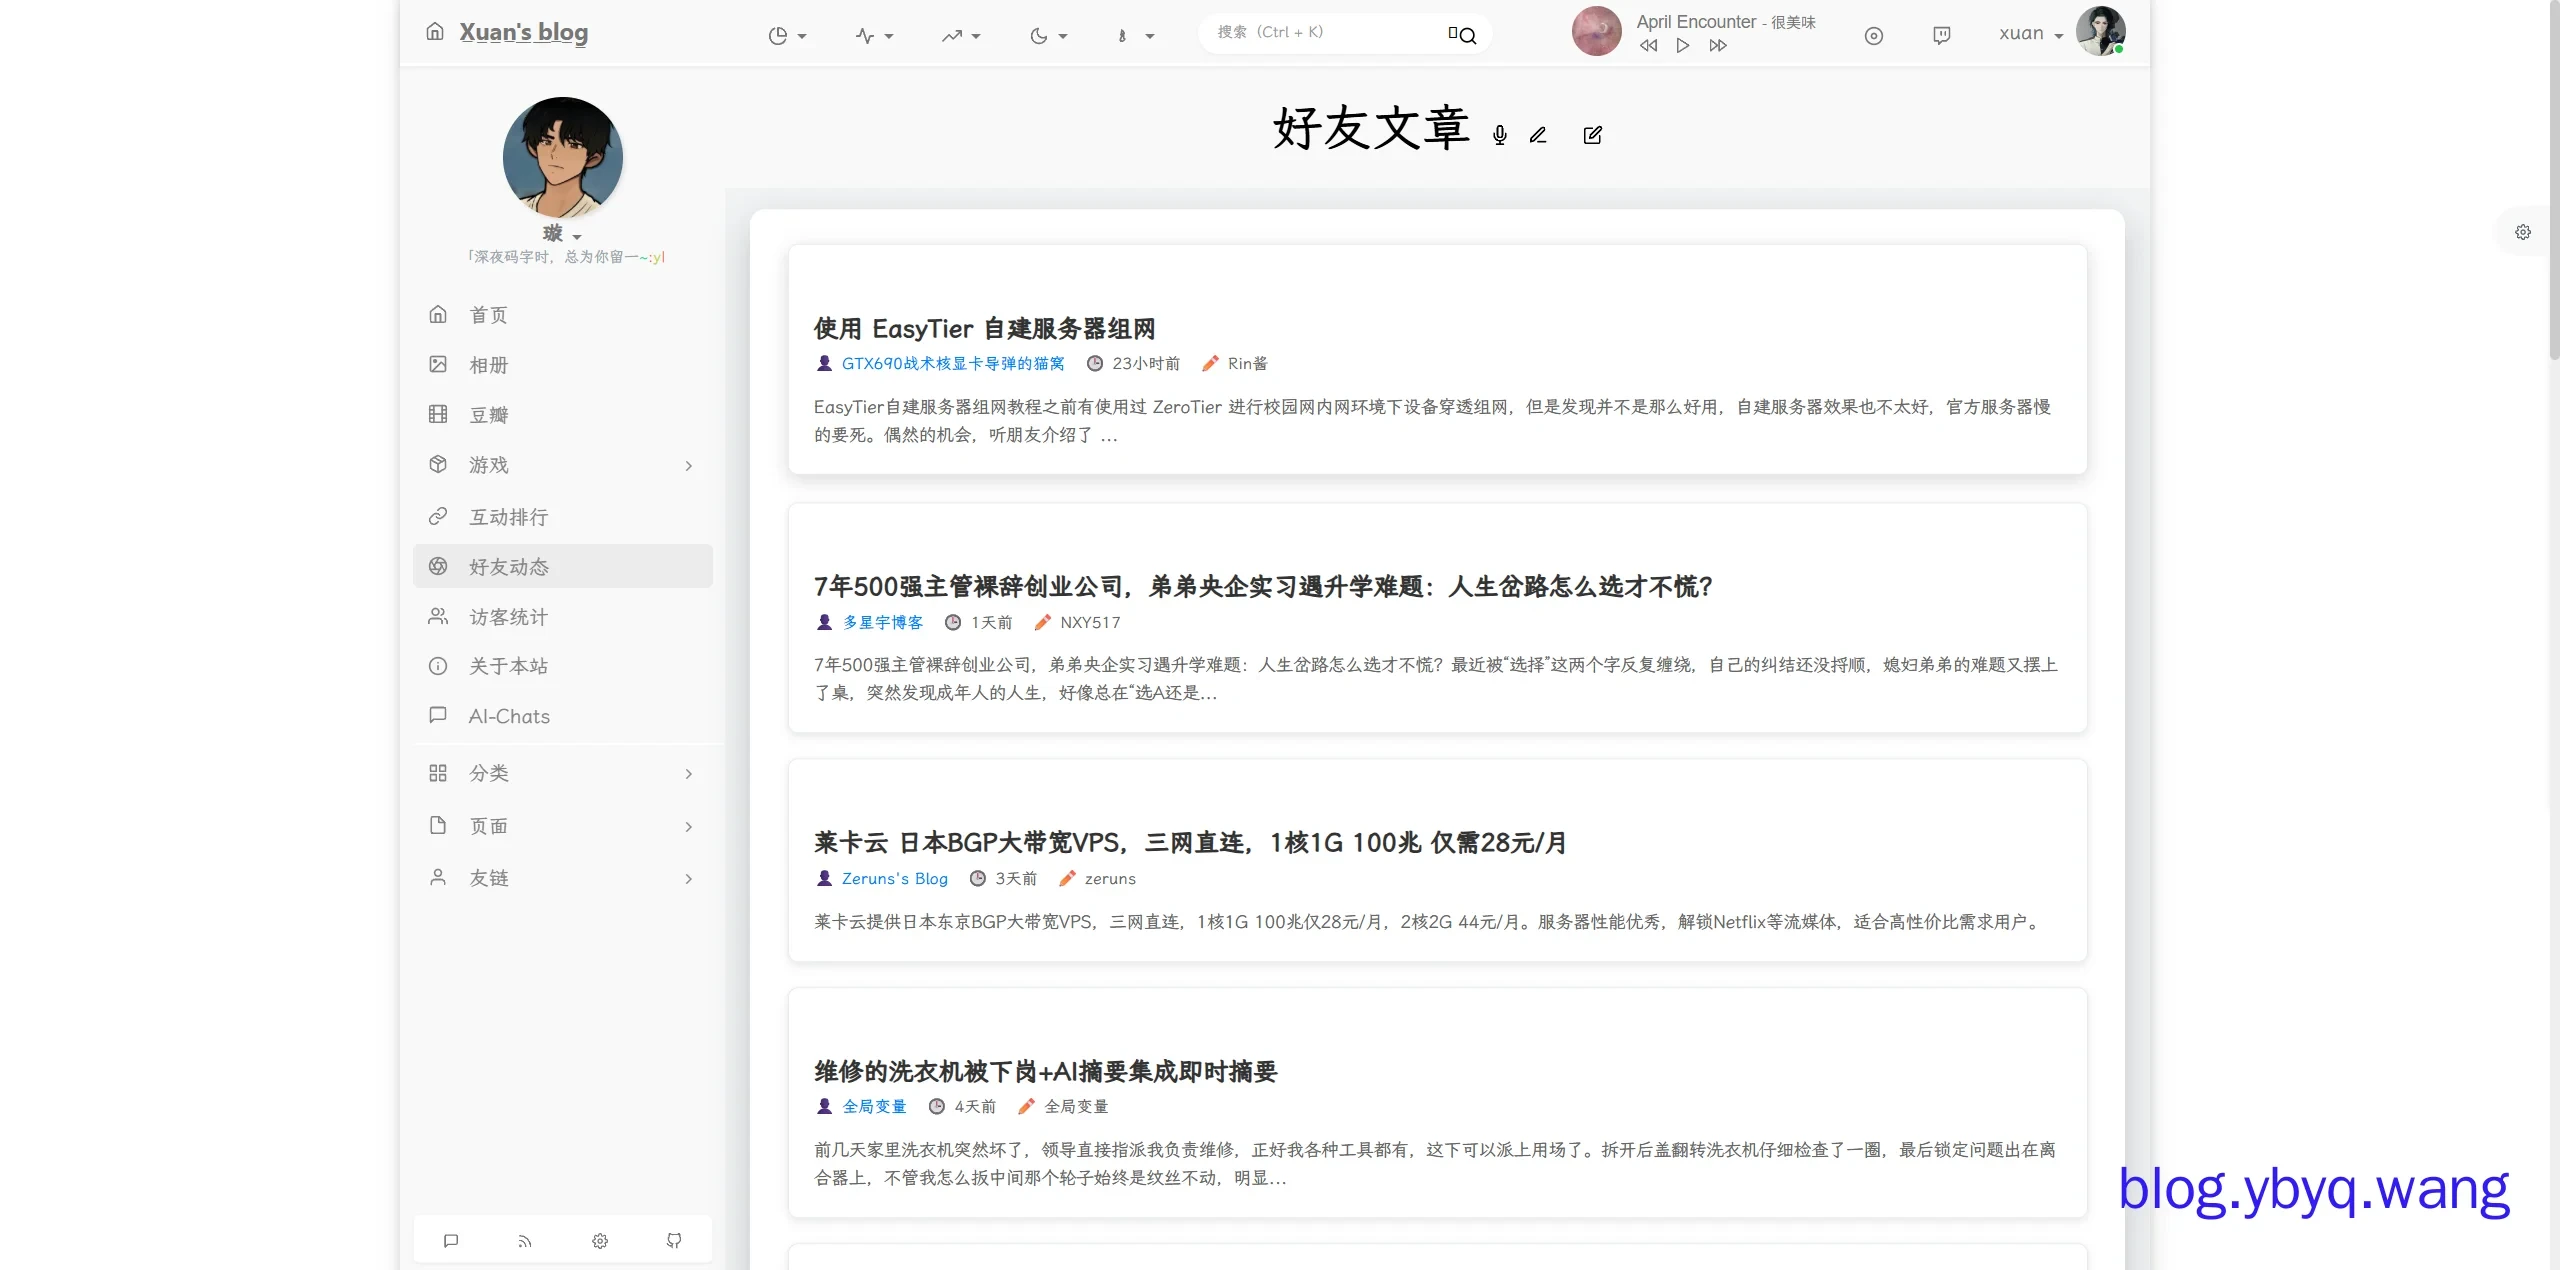Expand the 璇 author name dropdown
The height and width of the screenshot is (1270, 2560).
click(x=562, y=234)
